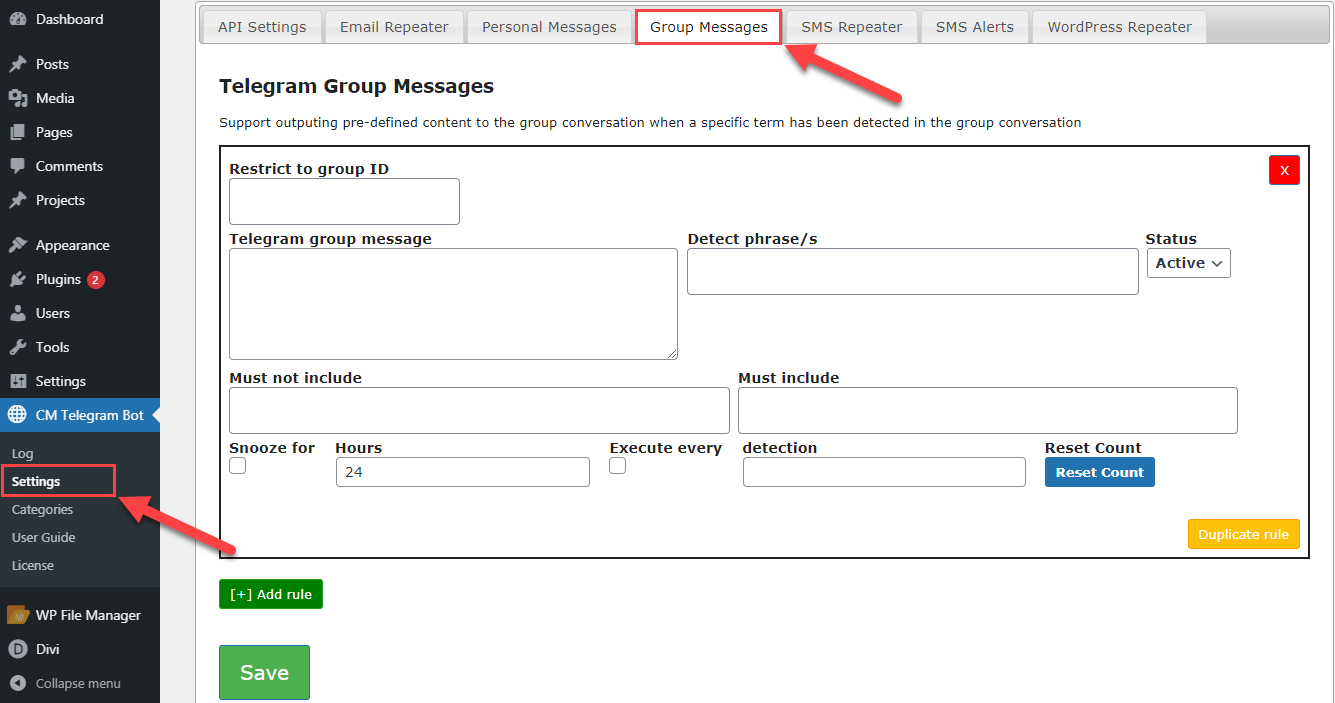Open the SMS Alerts tab
1335x703 pixels.
tap(975, 27)
